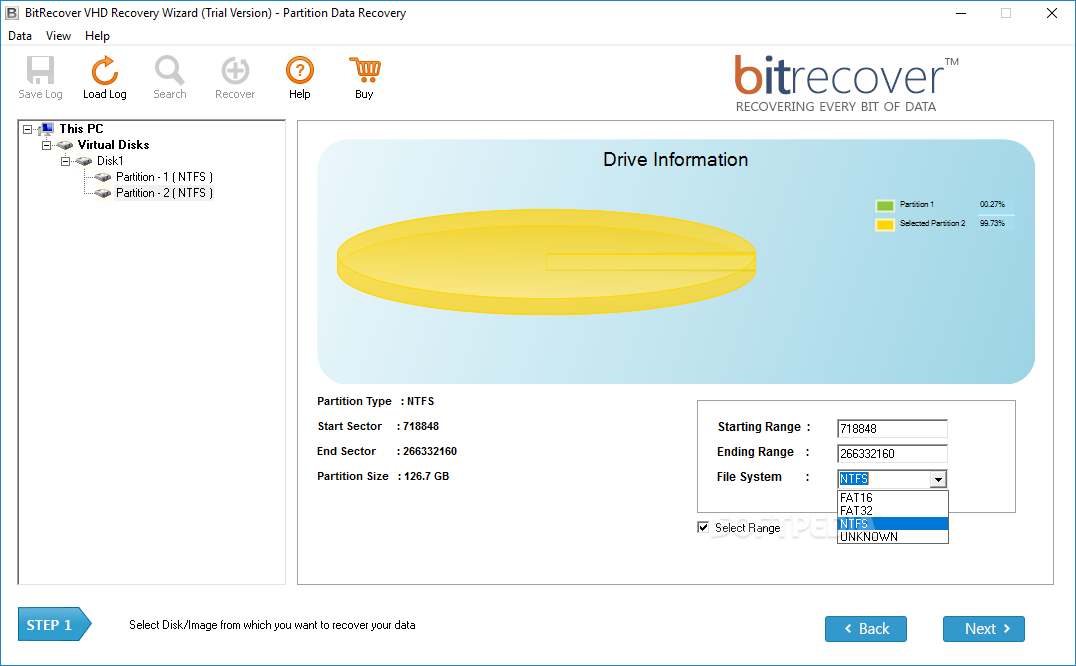Click the Ending Range input field
Image resolution: width=1076 pixels, height=666 pixels.
(892, 454)
